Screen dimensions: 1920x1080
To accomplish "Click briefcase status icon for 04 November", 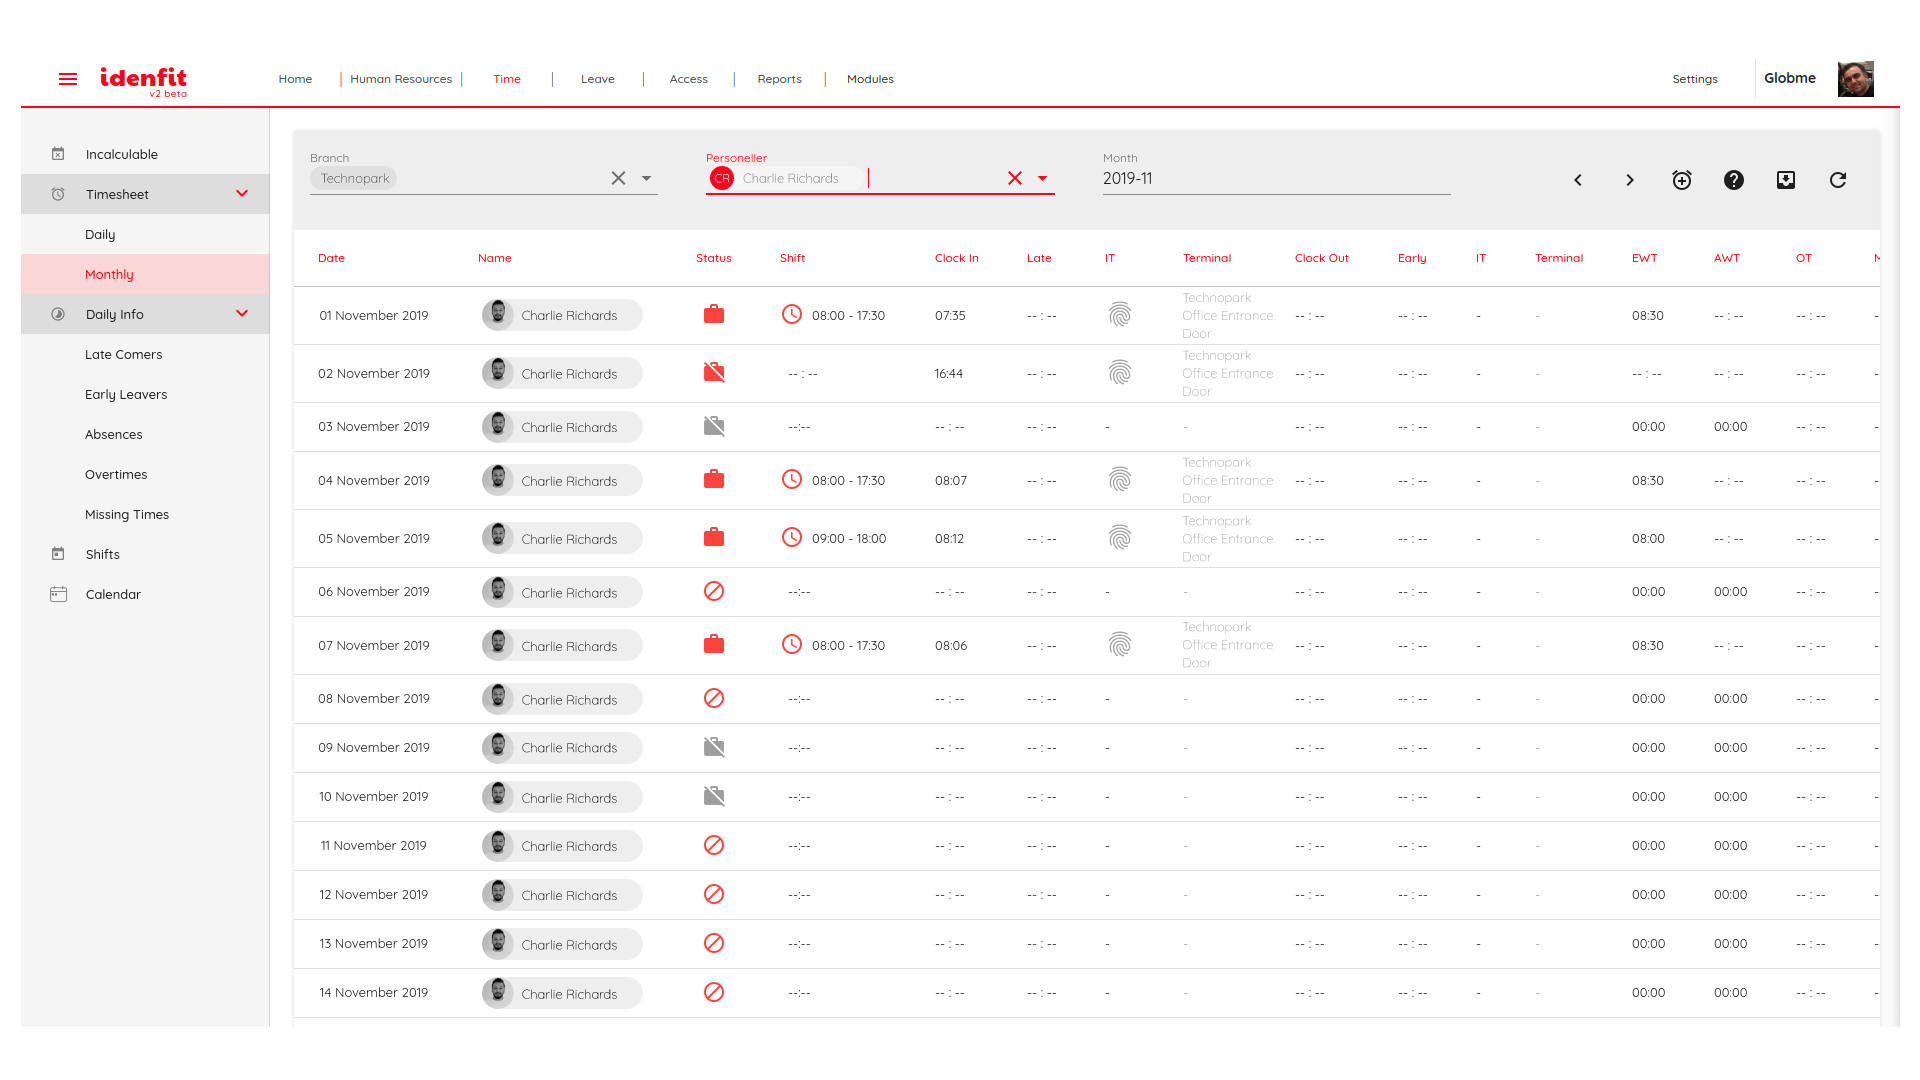I will (714, 480).
